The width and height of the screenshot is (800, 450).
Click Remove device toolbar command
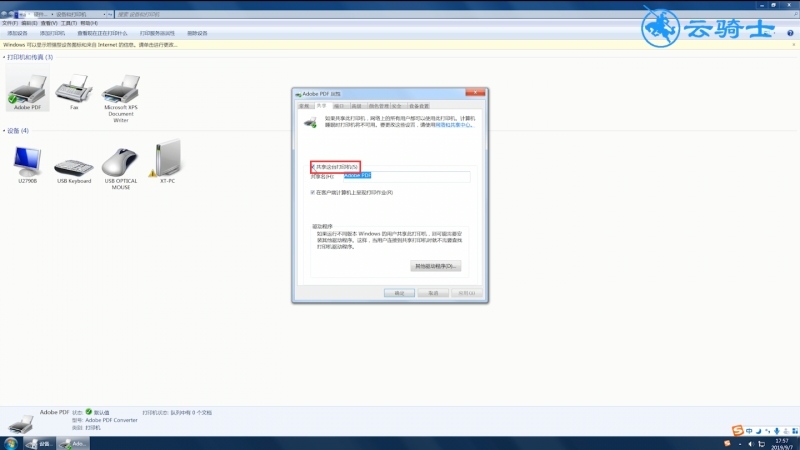pyautogui.click(x=197, y=33)
